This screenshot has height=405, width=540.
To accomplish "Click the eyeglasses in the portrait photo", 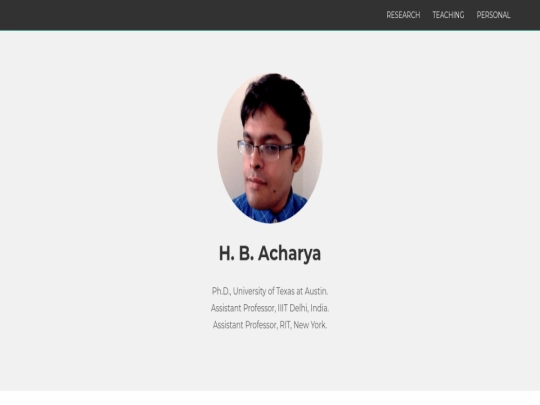I will [x=266, y=150].
